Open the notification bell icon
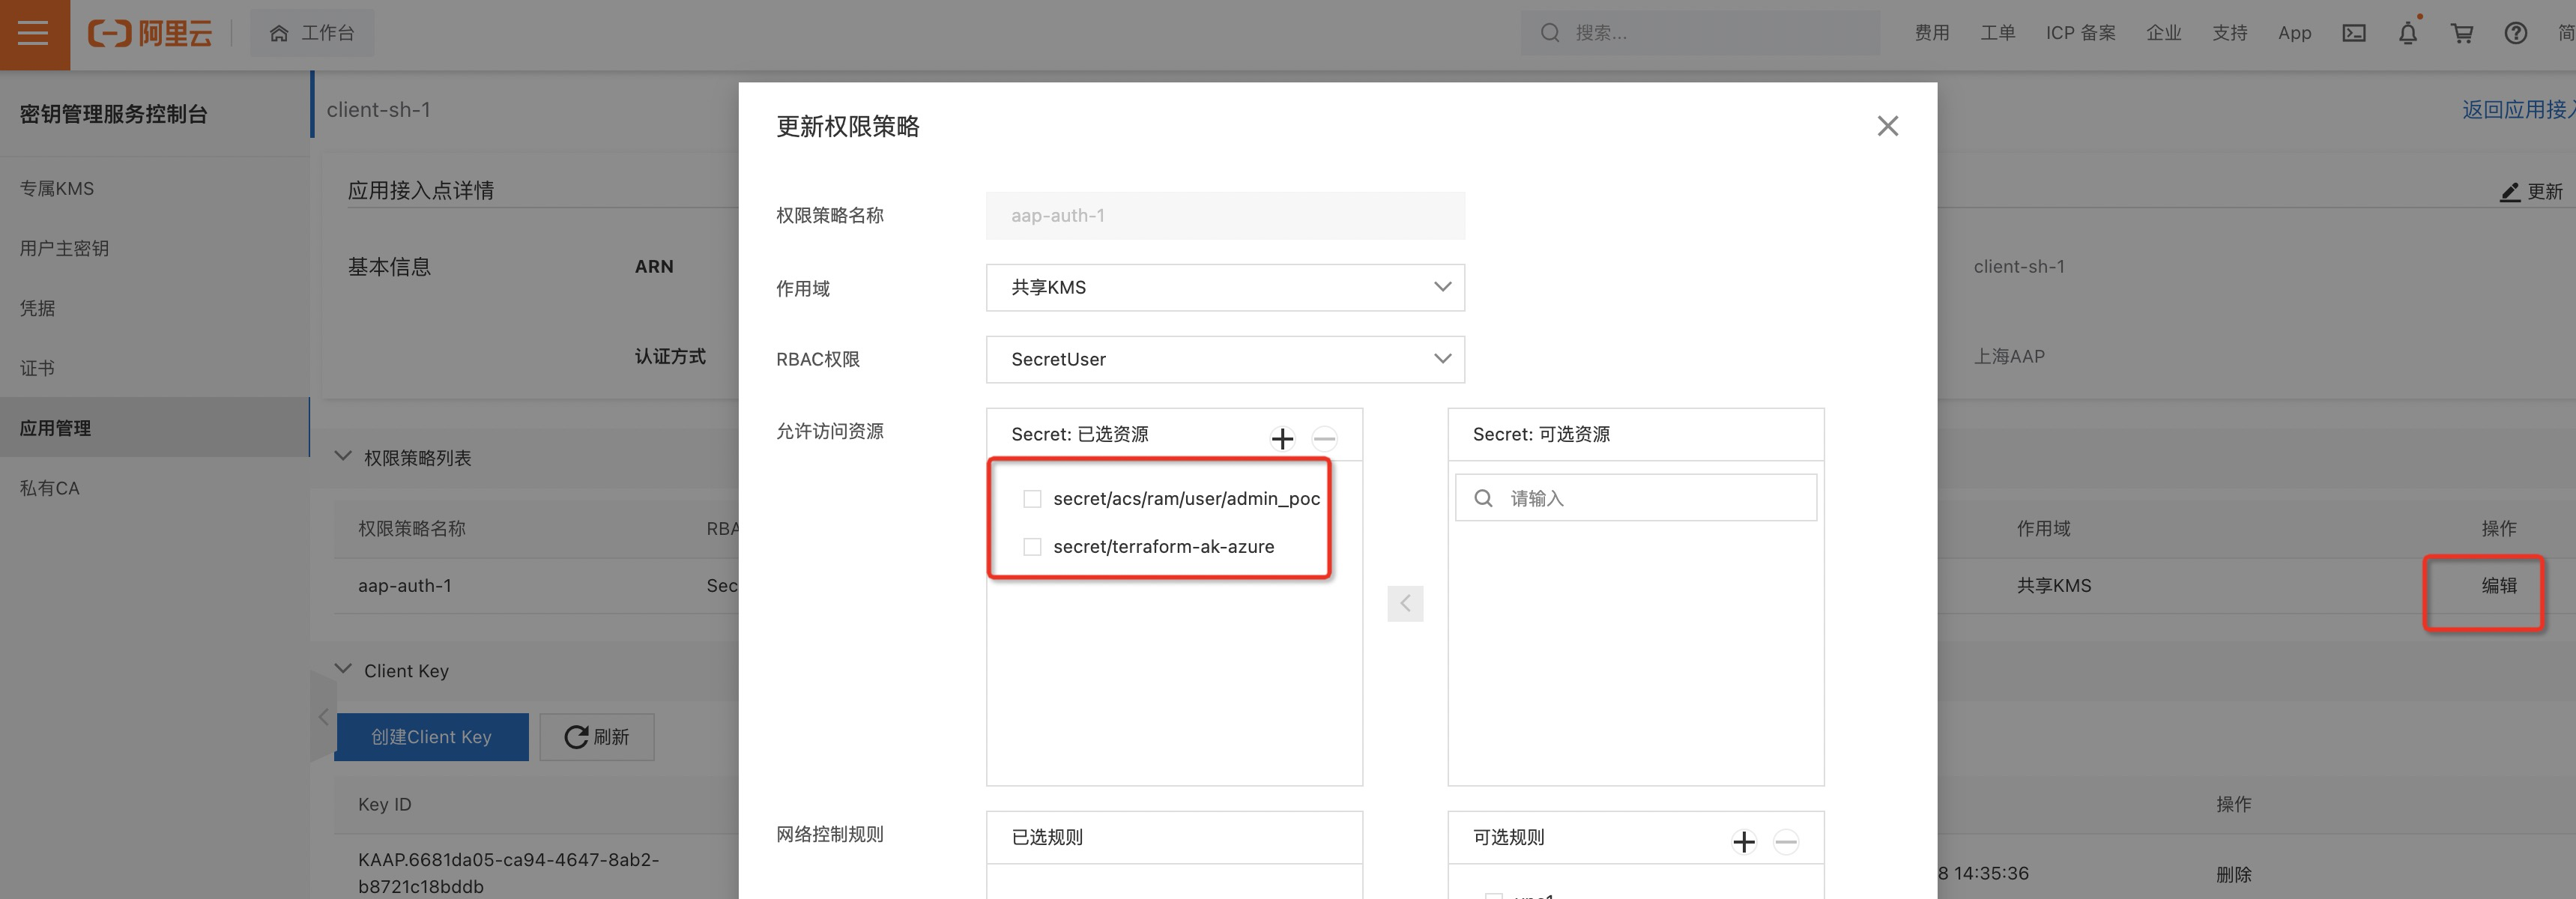2576x899 pixels. tap(2408, 33)
